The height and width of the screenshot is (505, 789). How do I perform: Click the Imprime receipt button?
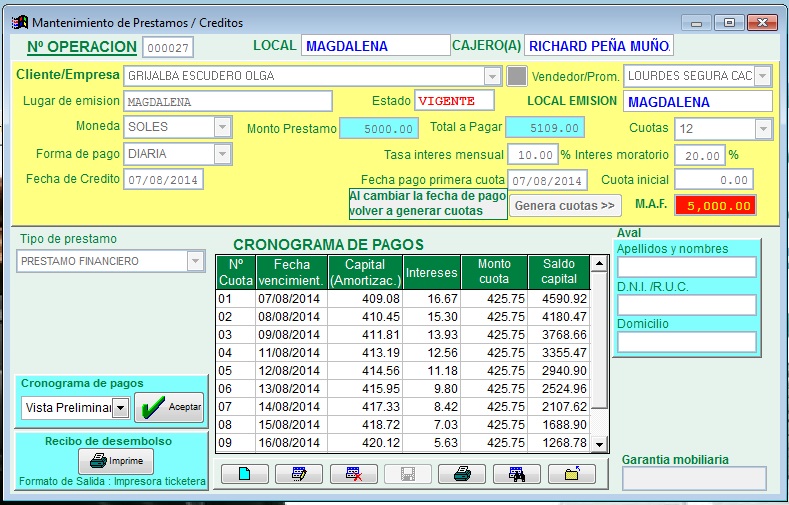pos(116,461)
